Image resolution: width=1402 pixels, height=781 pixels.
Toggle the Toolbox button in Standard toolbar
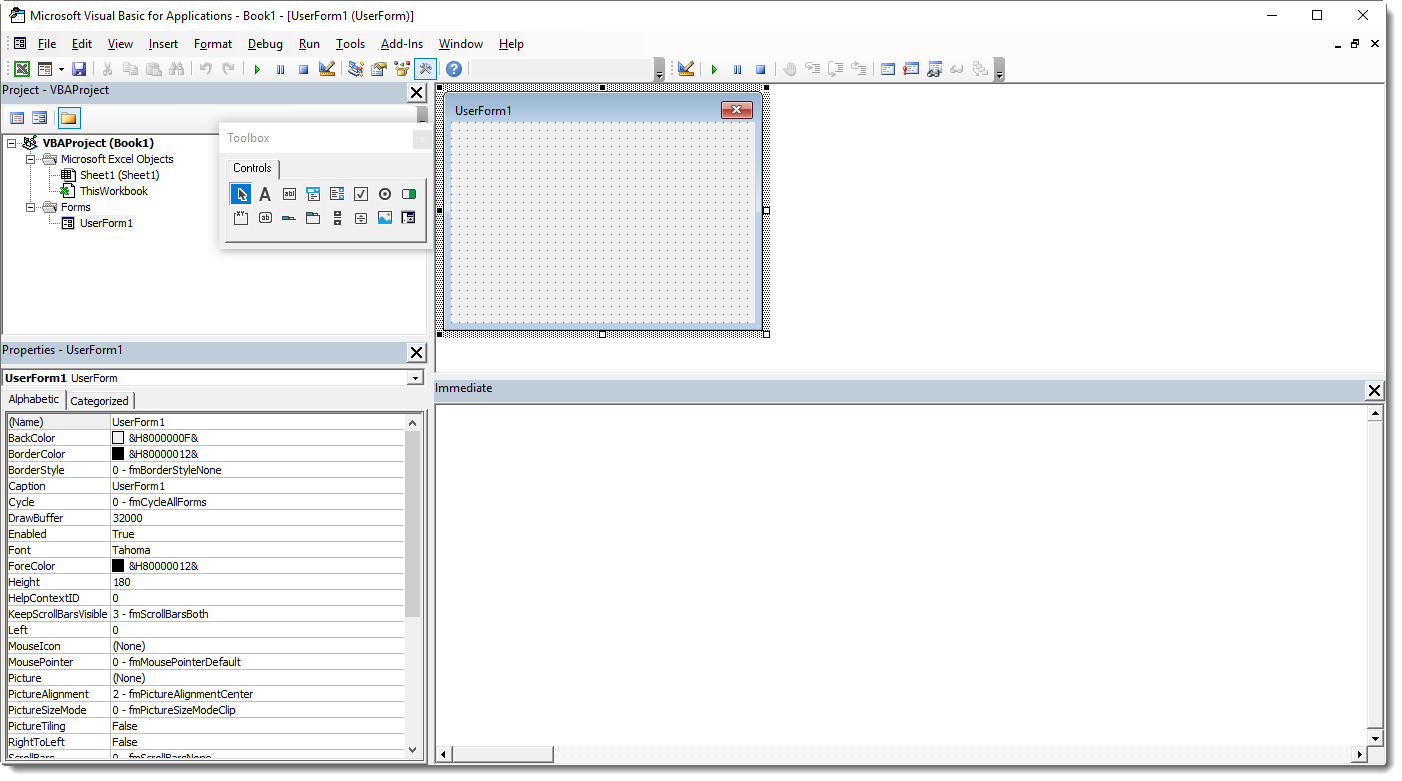pyautogui.click(x=426, y=69)
